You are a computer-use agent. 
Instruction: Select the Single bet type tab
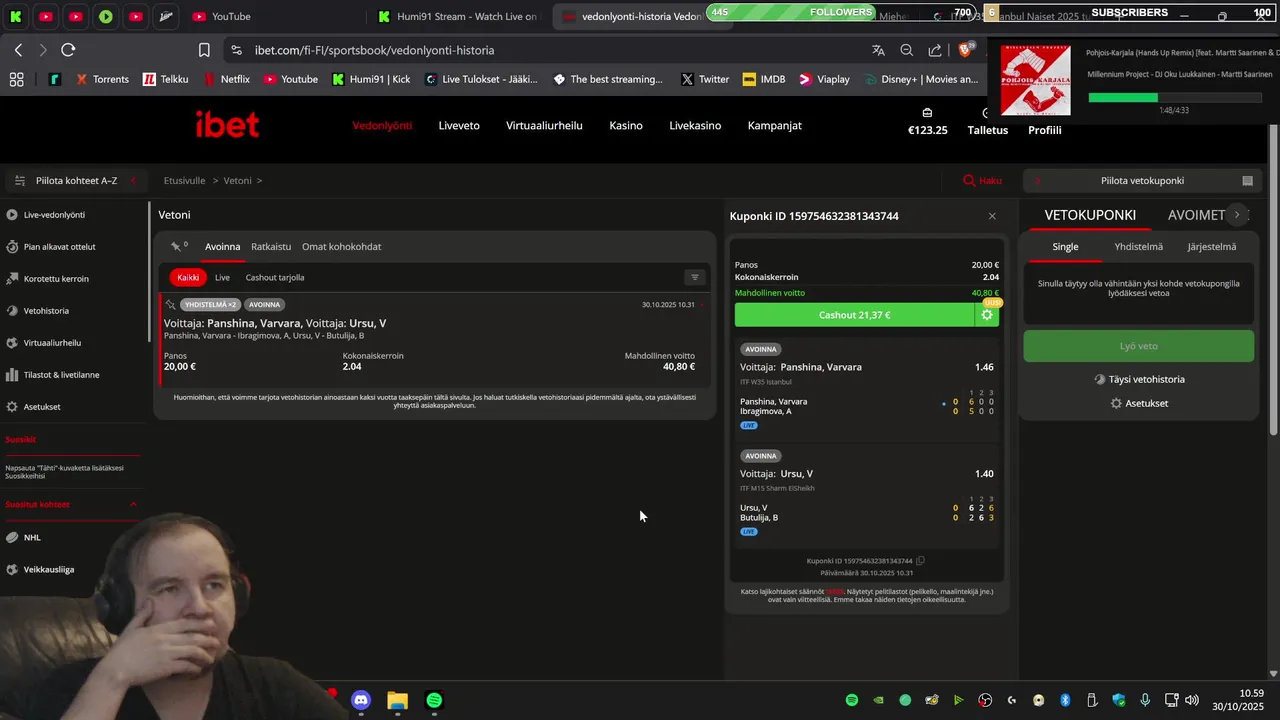[x=1065, y=247]
